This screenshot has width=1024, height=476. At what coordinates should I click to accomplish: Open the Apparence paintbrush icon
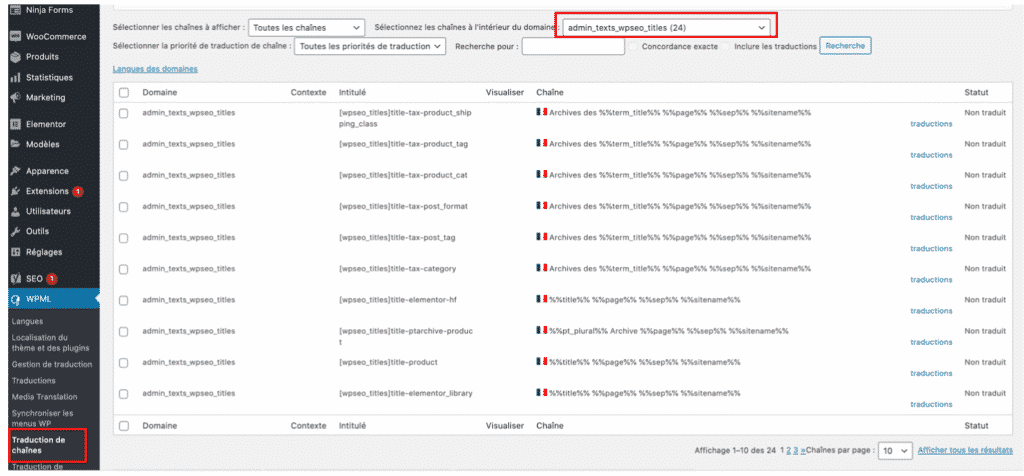15,171
